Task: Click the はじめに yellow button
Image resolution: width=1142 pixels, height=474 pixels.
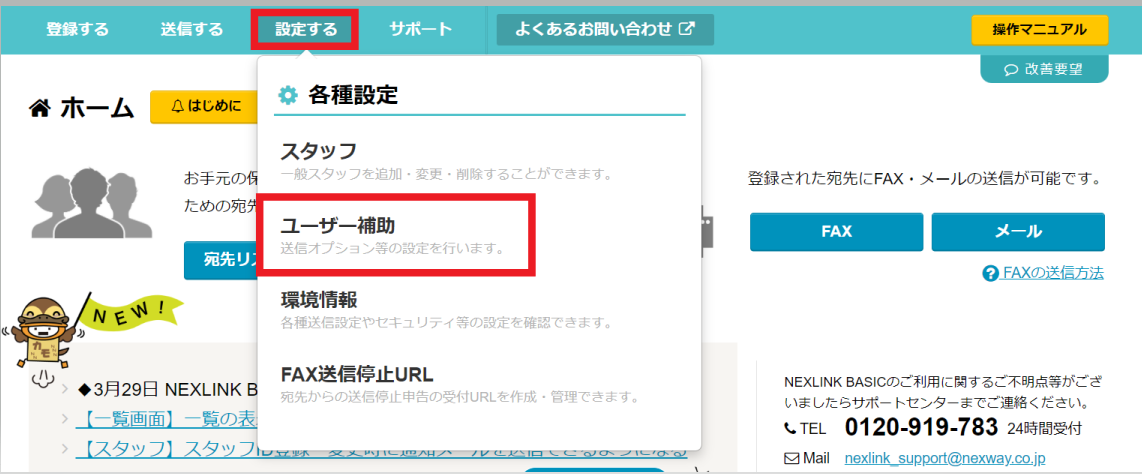Action: 205,107
